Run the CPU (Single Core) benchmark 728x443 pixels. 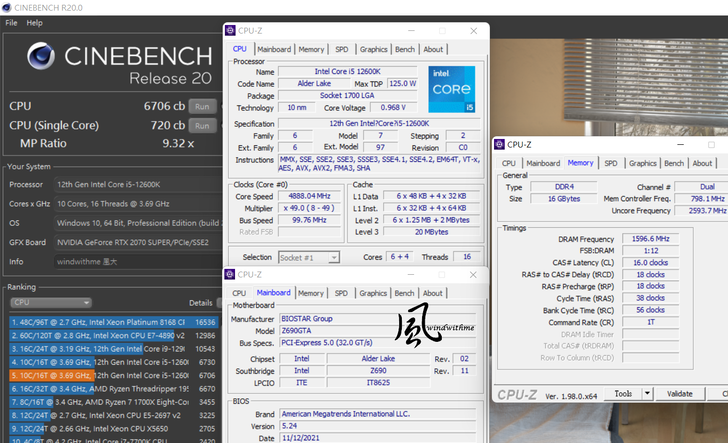click(x=201, y=126)
